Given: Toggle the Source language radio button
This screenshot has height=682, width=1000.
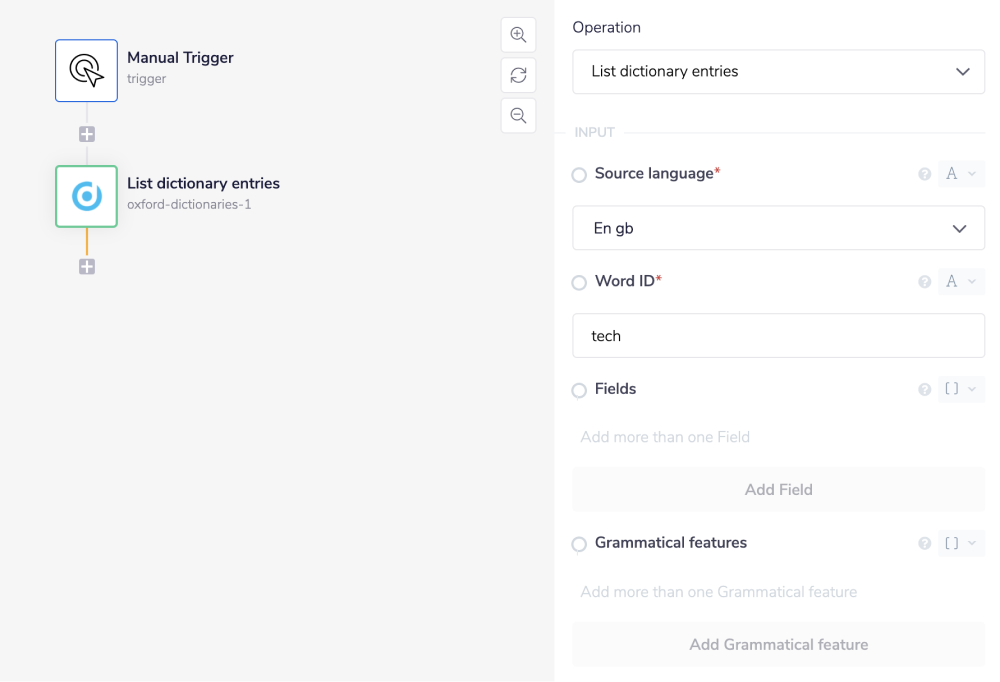Looking at the screenshot, I should click(579, 175).
